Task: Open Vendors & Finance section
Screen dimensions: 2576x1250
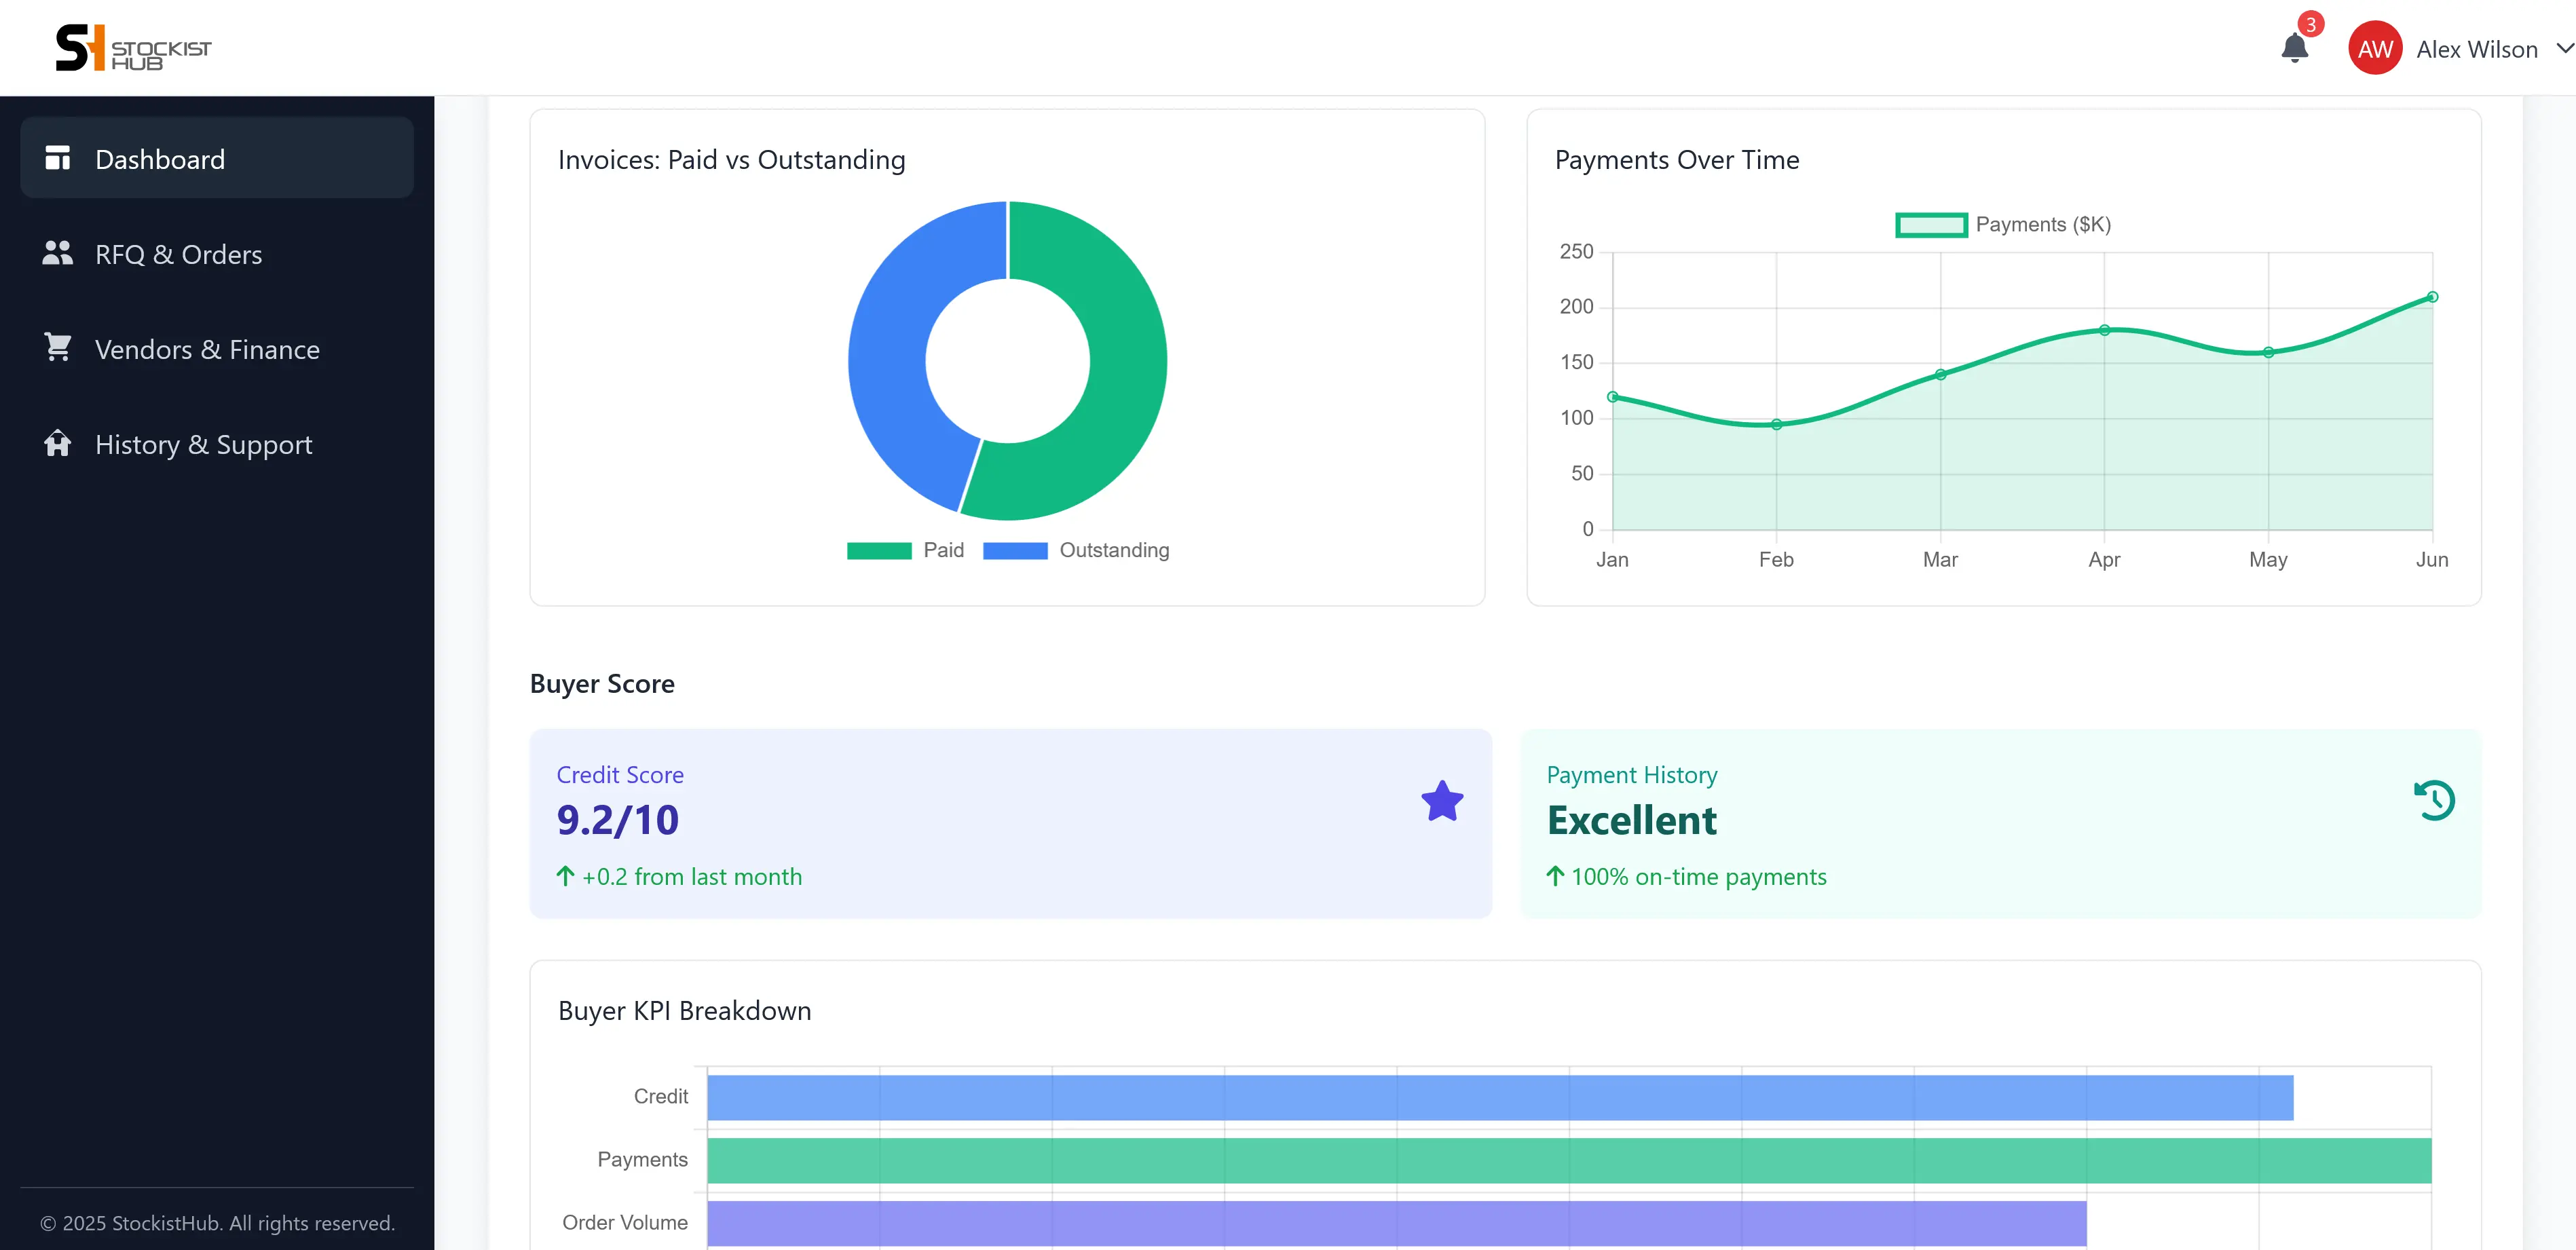Action: 217,348
